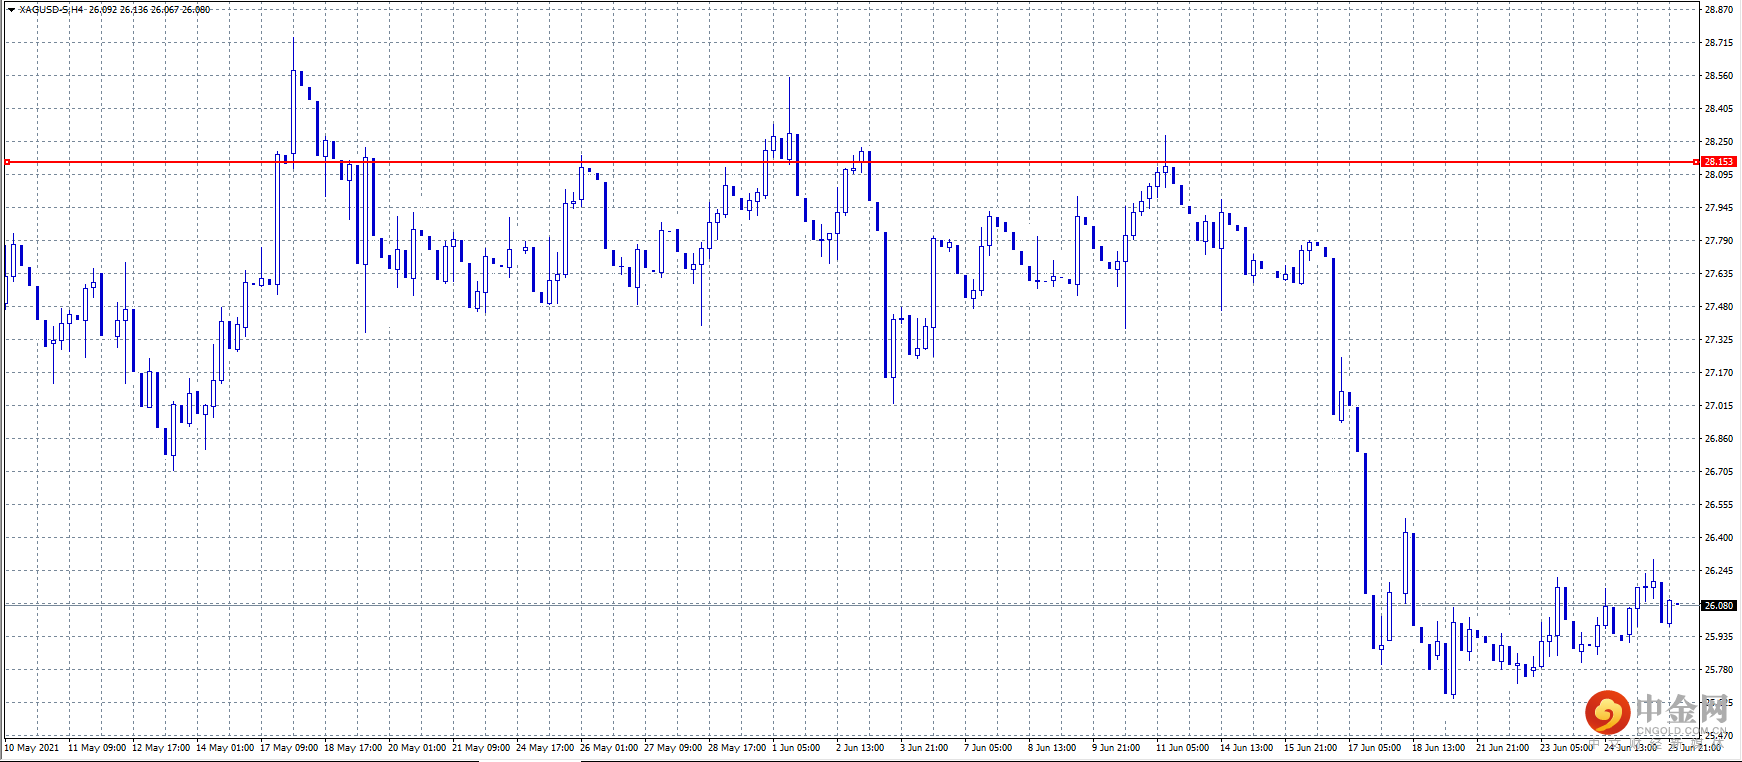Click the 27 May 09:00 time label
This screenshot has height=762, width=1742.
[x=673, y=747]
